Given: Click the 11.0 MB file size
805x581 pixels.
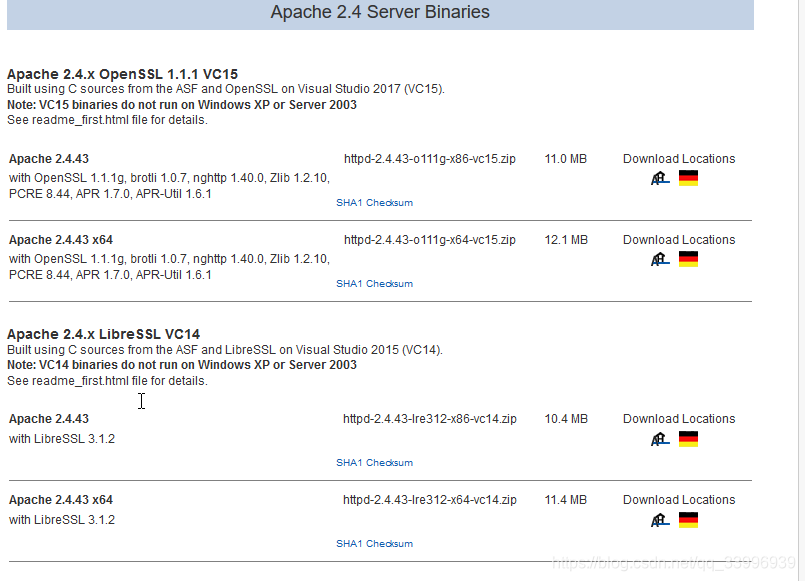Looking at the screenshot, I should click(566, 159).
